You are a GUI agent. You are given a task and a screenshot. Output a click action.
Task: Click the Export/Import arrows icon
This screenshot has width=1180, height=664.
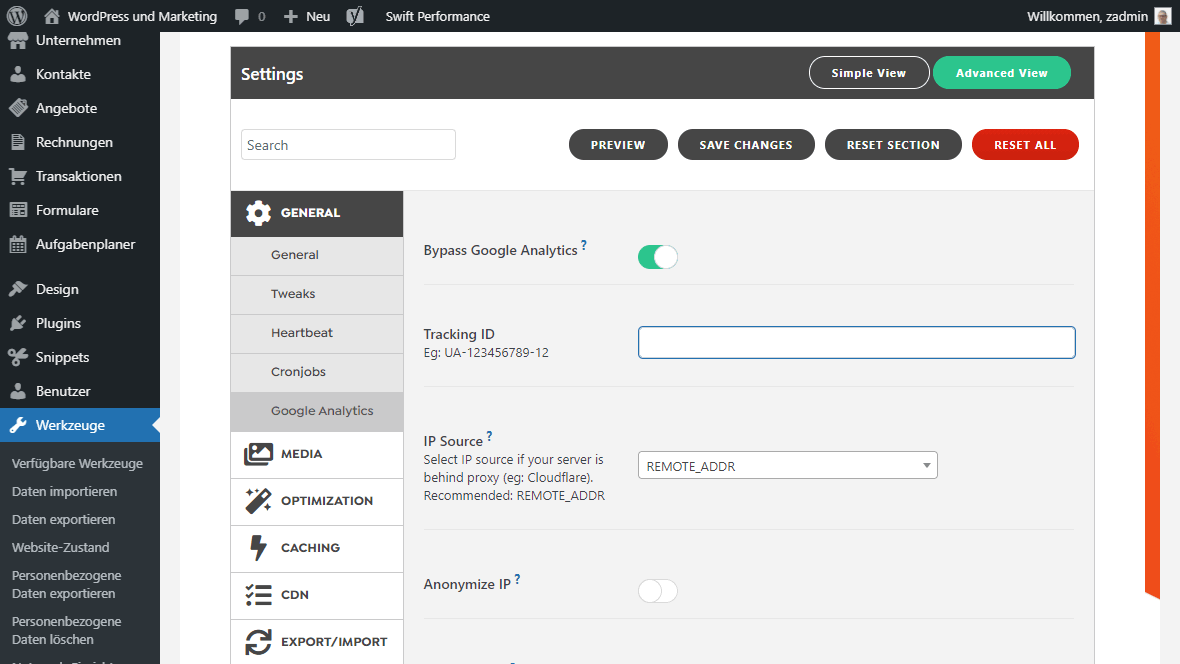pos(258,642)
